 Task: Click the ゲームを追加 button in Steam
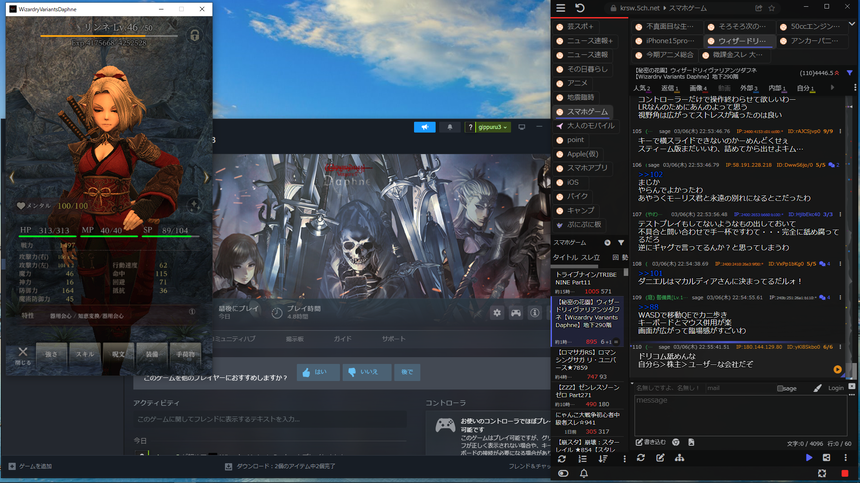pyautogui.click(x=30, y=467)
